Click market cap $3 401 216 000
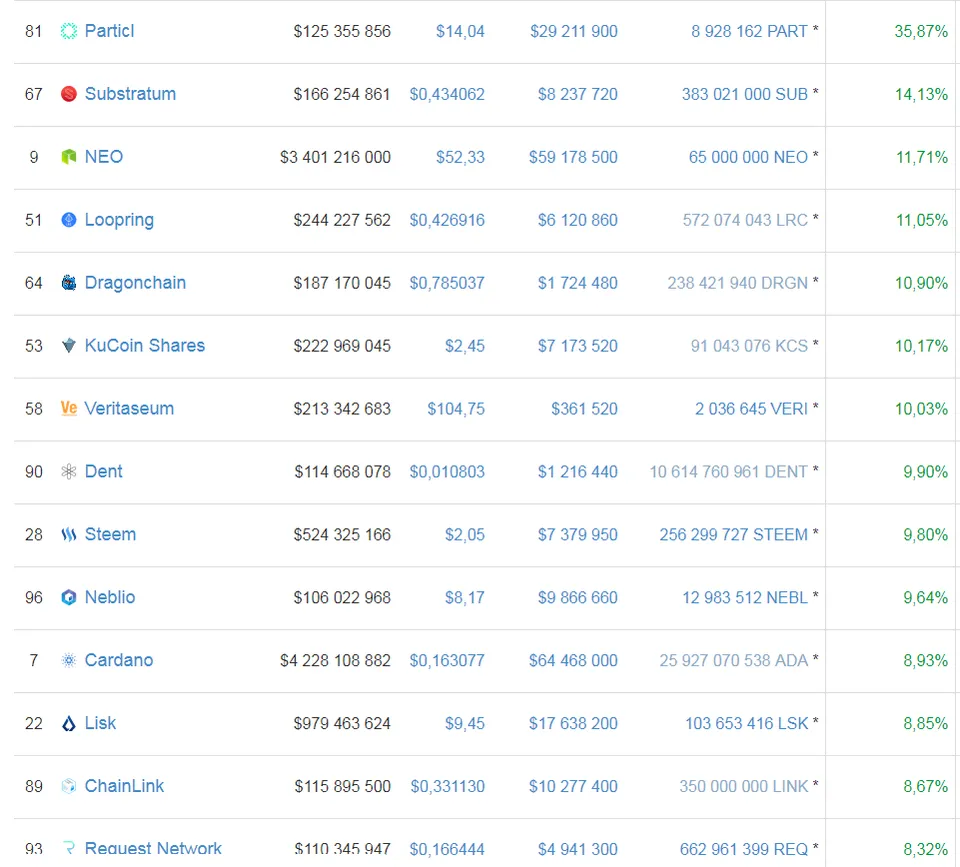This screenshot has width=960, height=867. pyautogui.click(x=335, y=157)
